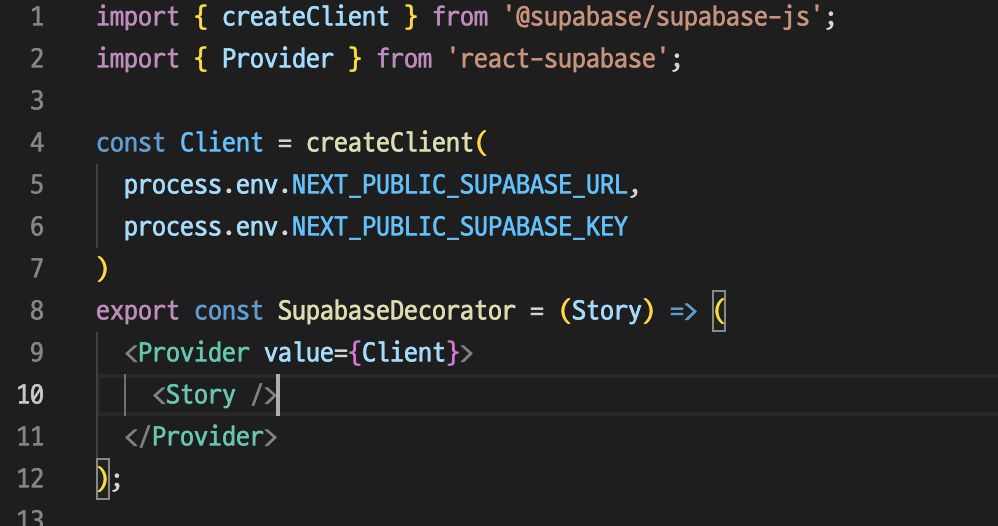The height and width of the screenshot is (526, 998).
Task: Click '{Client}' expression on line 9
Action: (404, 353)
